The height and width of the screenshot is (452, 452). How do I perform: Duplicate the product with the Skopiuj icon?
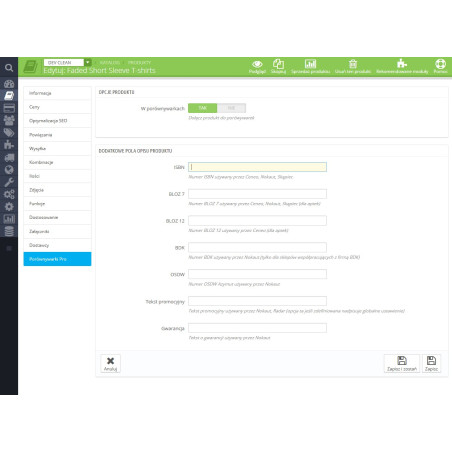click(278, 64)
